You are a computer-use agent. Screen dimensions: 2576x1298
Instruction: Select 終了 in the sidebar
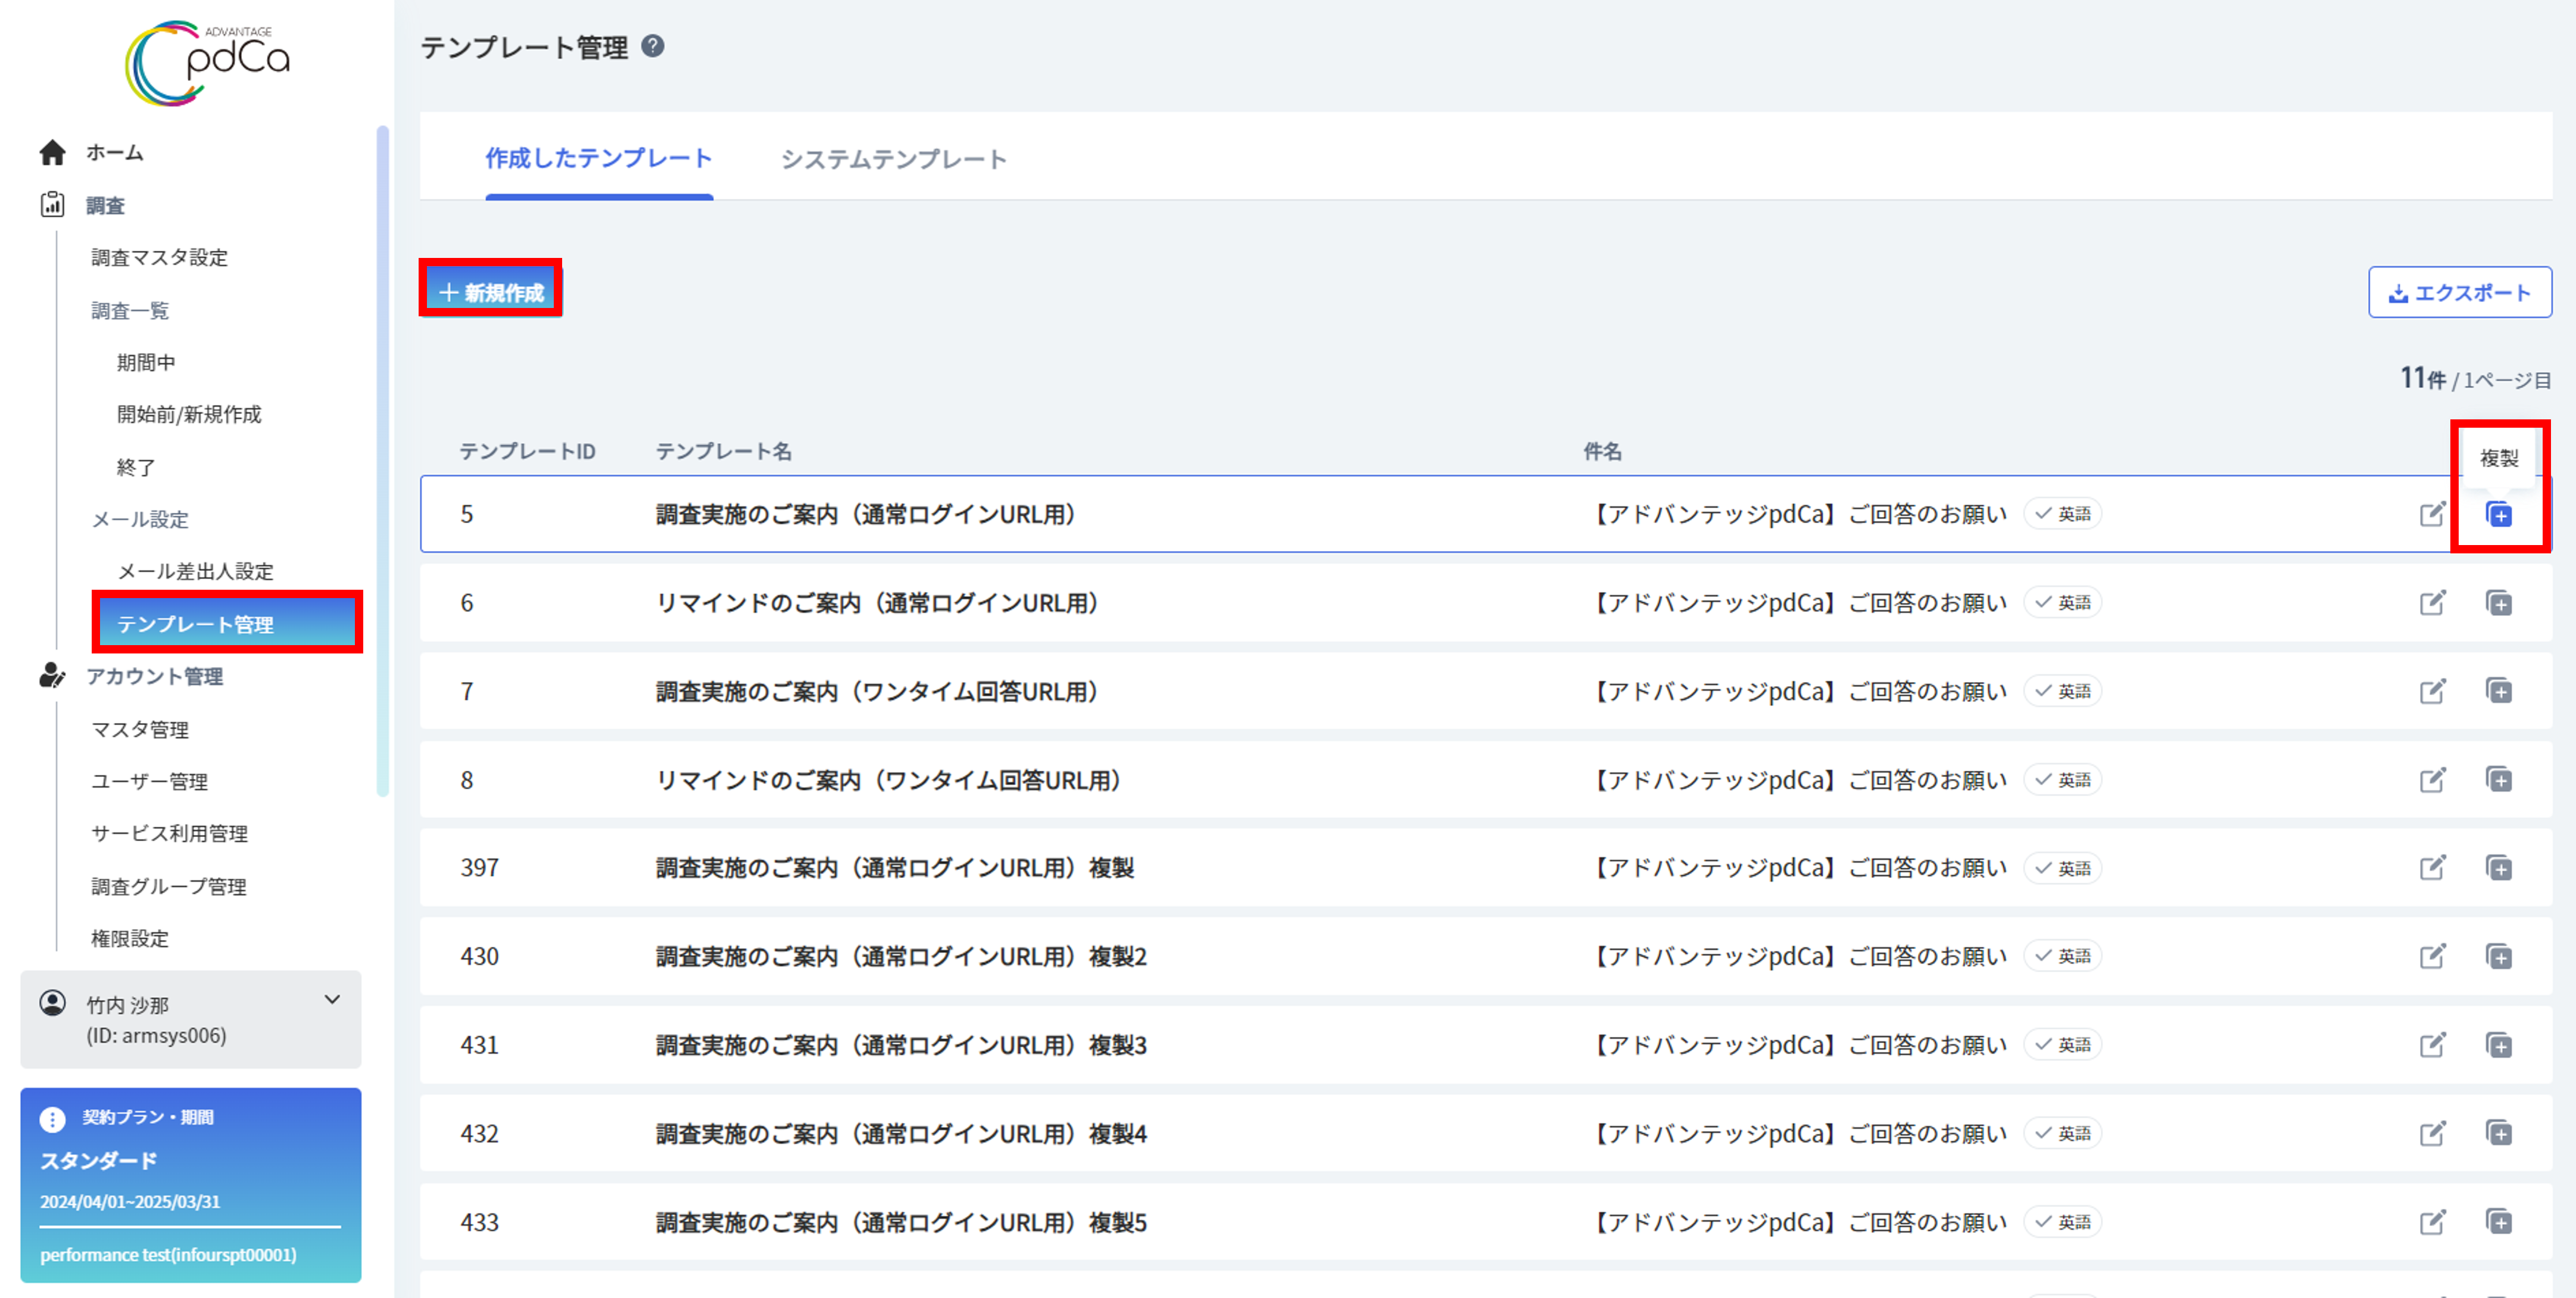[x=136, y=467]
